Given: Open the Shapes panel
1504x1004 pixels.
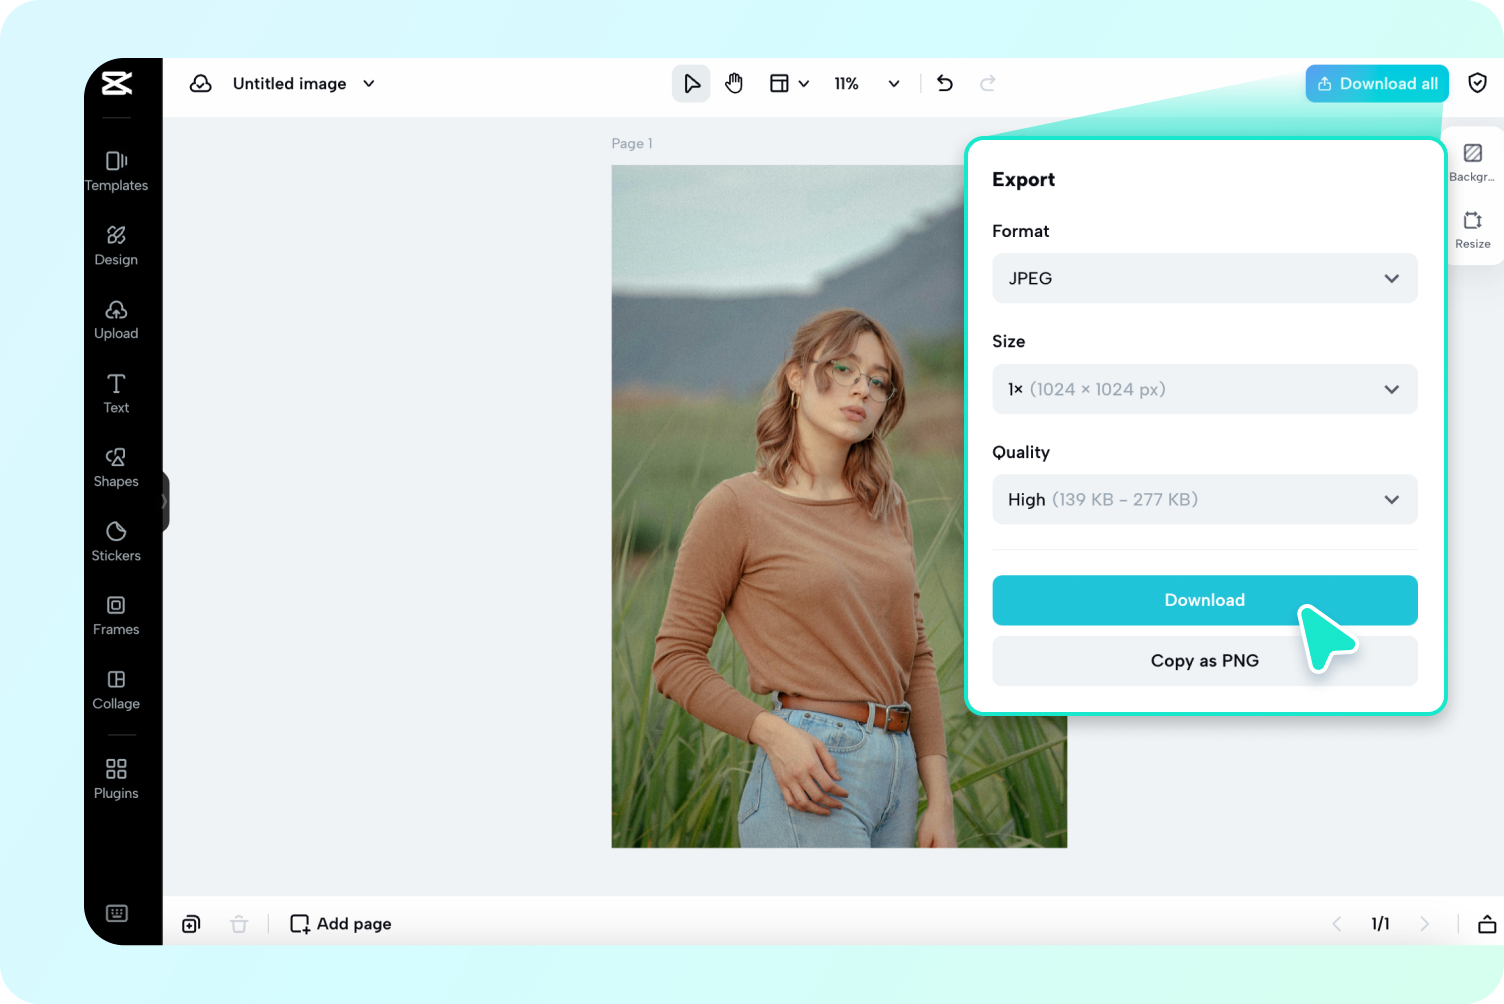Looking at the screenshot, I should point(116,466).
